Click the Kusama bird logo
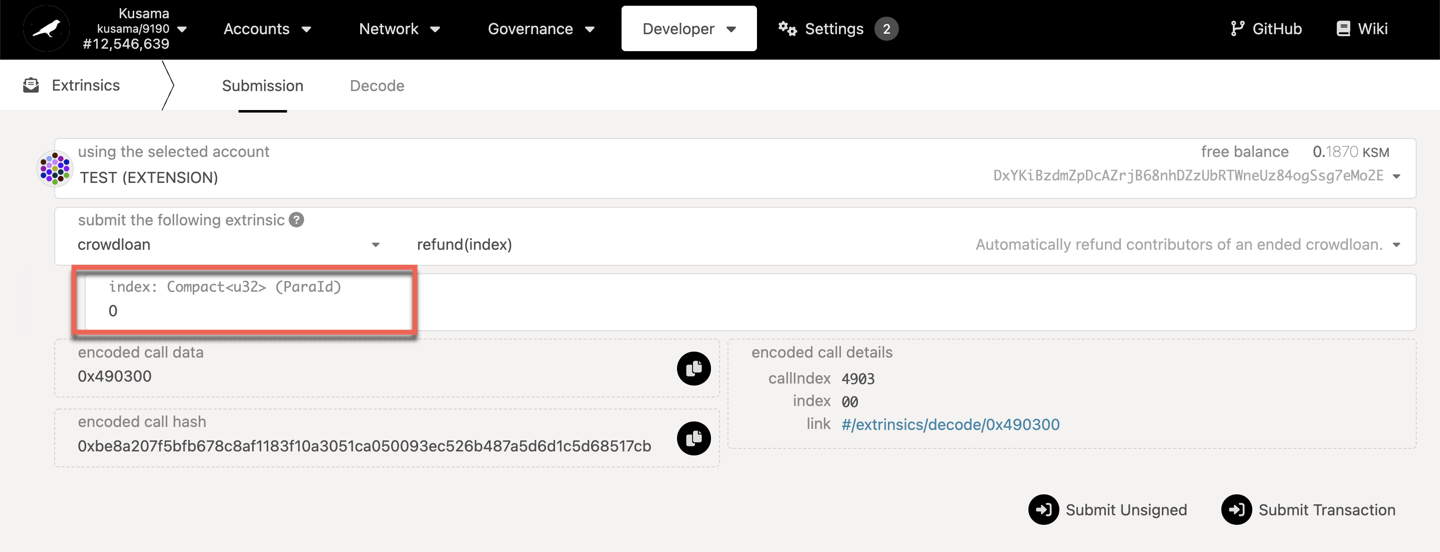This screenshot has width=1440, height=552. (46, 29)
